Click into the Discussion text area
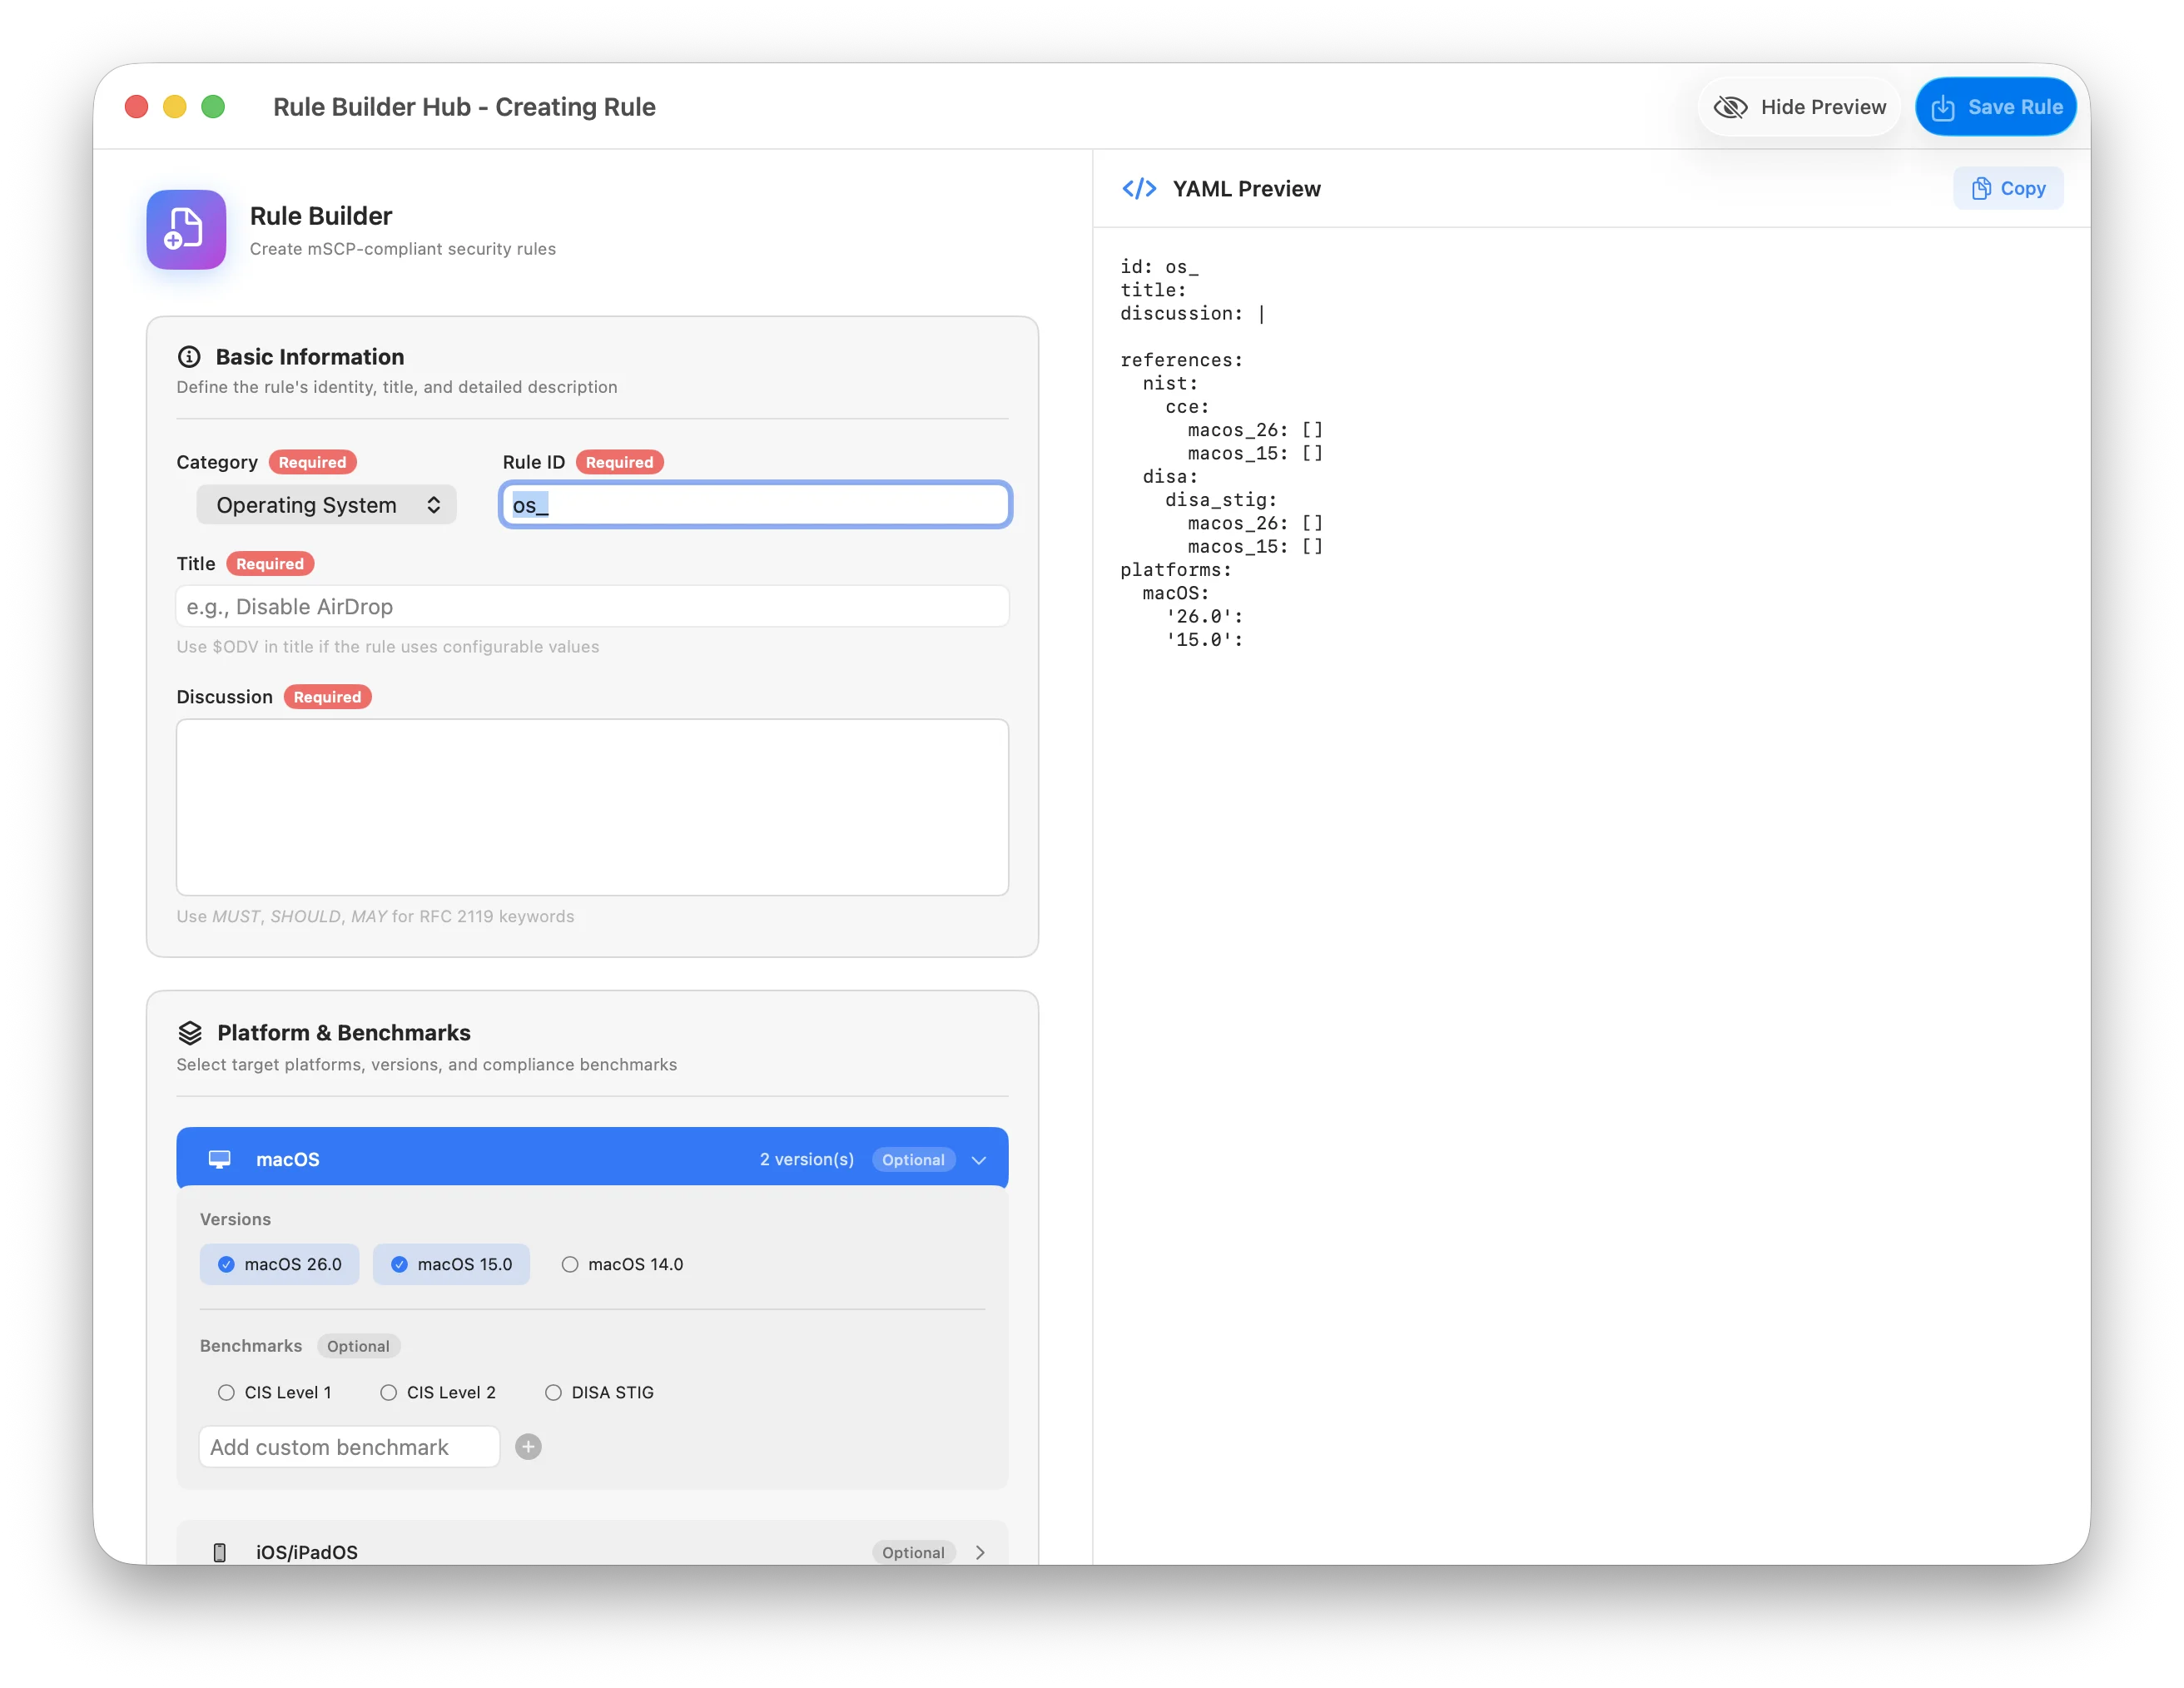This screenshot has width=2184, height=1688. [x=592, y=807]
